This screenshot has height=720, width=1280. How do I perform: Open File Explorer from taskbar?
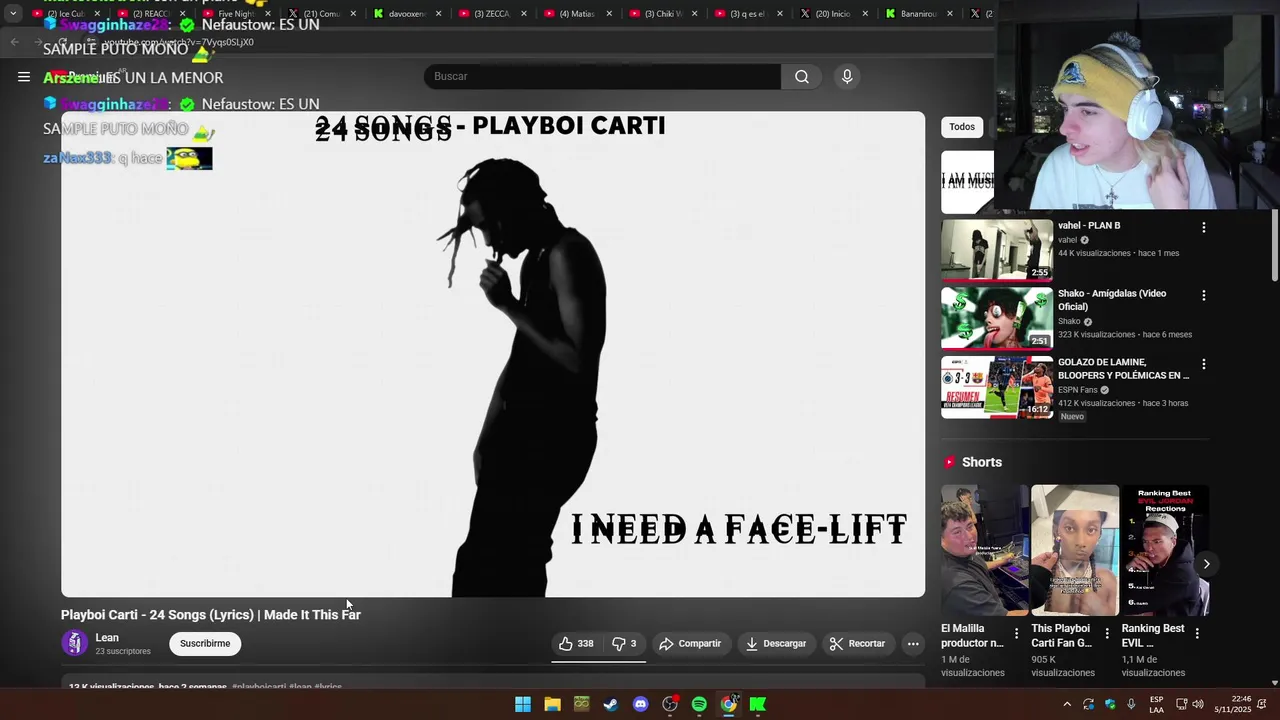[552, 705]
